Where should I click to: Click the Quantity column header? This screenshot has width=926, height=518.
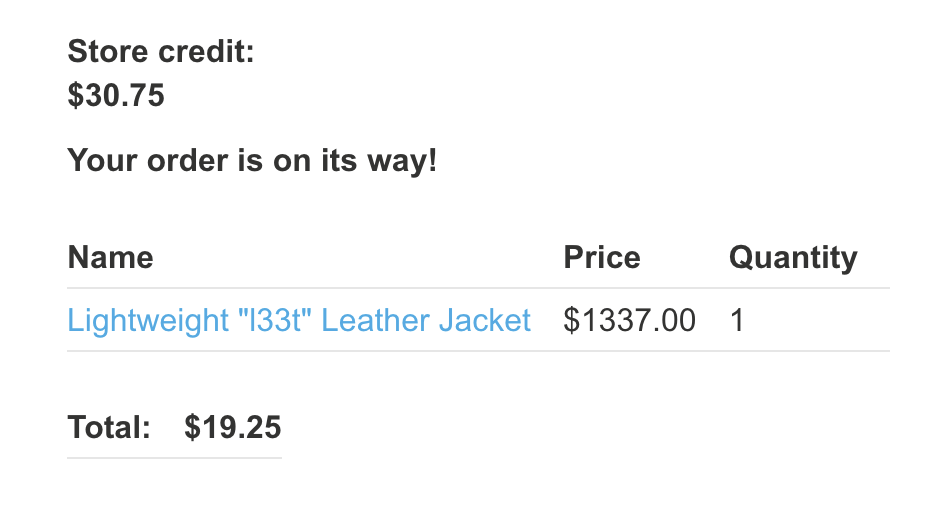[x=793, y=257]
